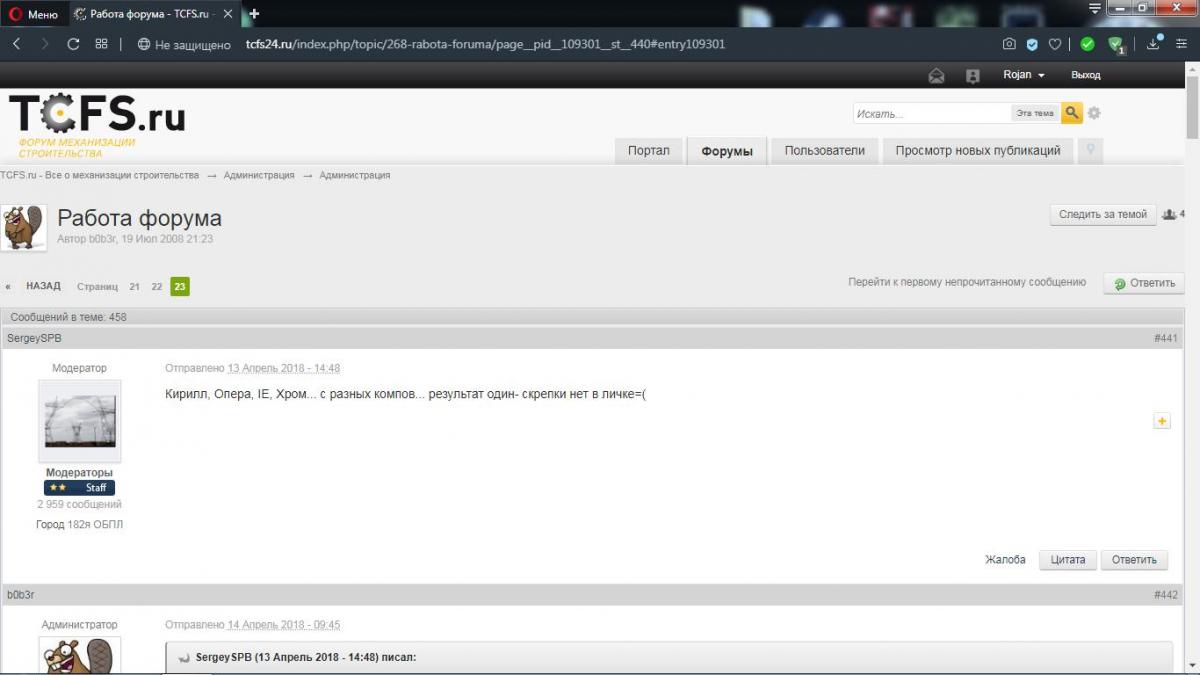Open forum notifications icon next to Rojan
This screenshot has width=1200, height=675.
[972, 75]
